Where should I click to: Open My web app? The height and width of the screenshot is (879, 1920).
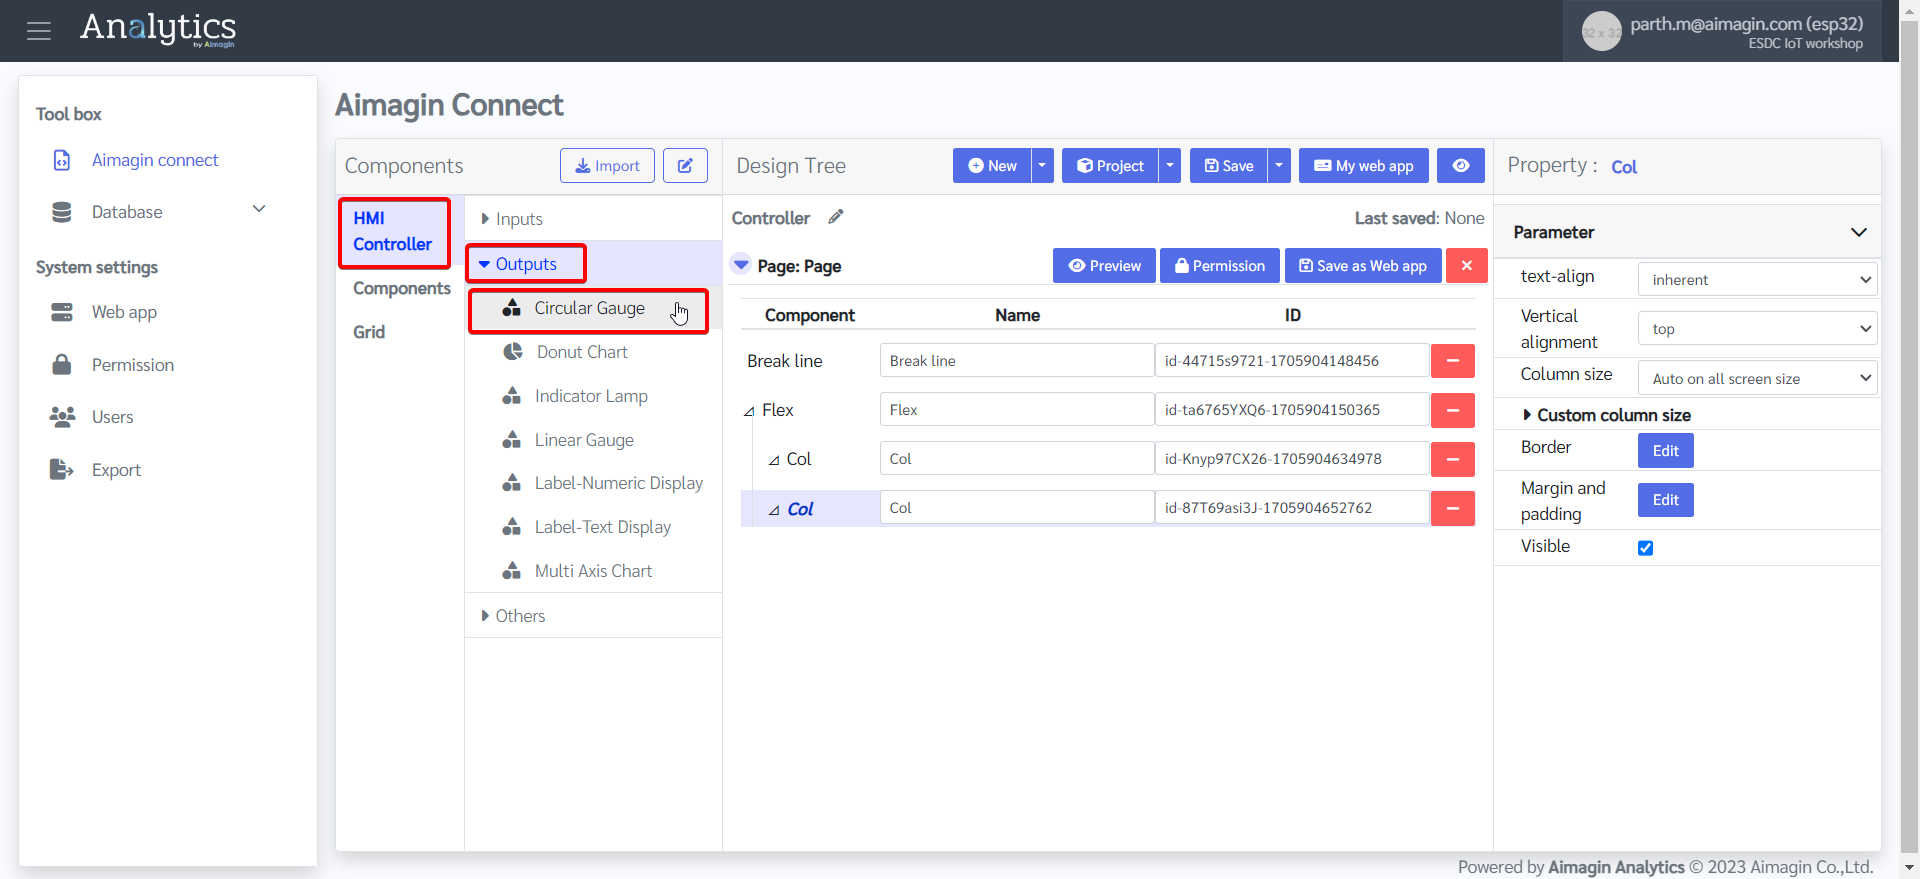point(1363,166)
